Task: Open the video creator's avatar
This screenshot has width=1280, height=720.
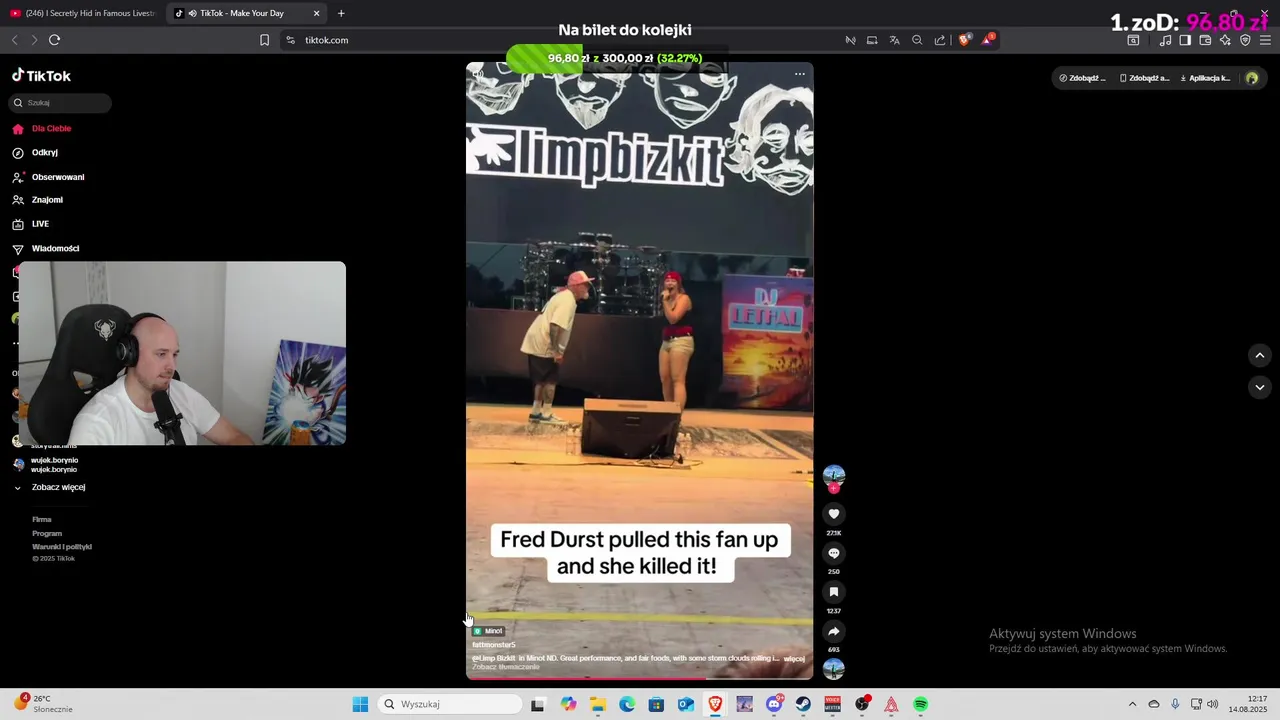Action: [834, 476]
